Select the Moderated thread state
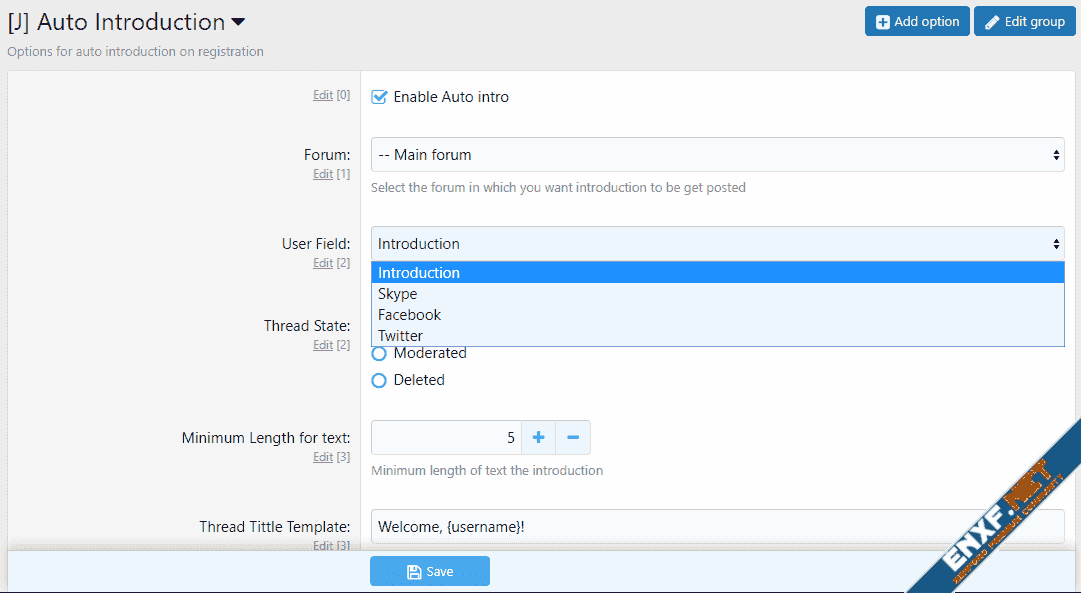 (379, 353)
